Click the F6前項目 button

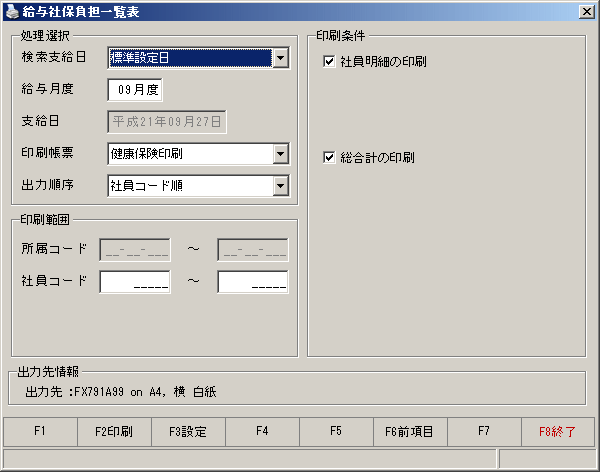coord(410,432)
